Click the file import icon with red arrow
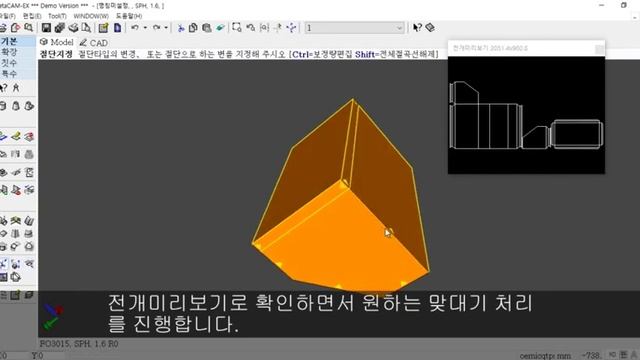Image resolution: width=640 pixels, height=360 pixels. (x=16, y=28)
